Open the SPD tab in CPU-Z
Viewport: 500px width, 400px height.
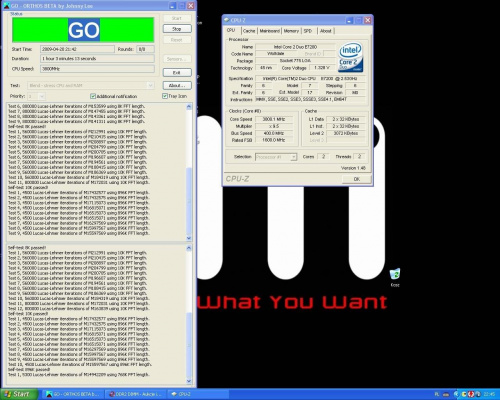308,31
